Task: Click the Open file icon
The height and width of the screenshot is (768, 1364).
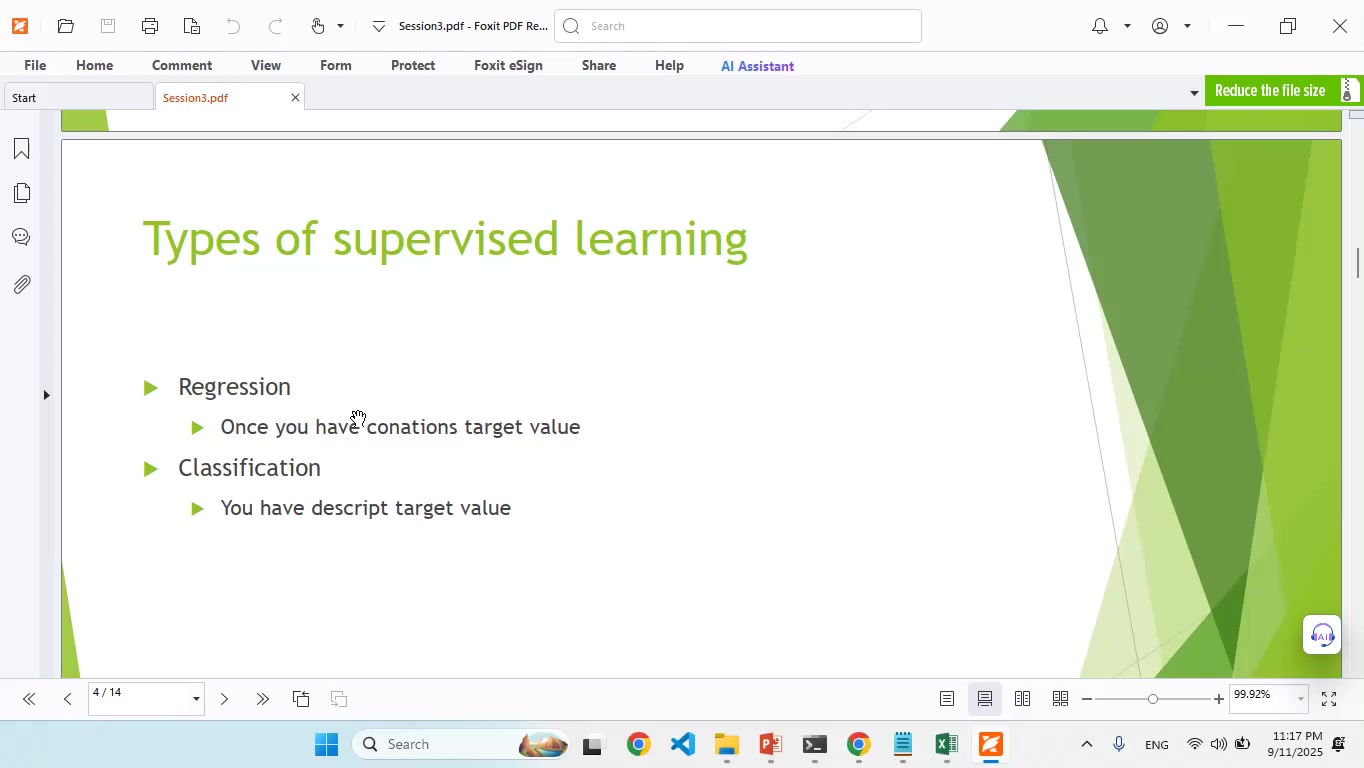Action: tap(65, 25)
